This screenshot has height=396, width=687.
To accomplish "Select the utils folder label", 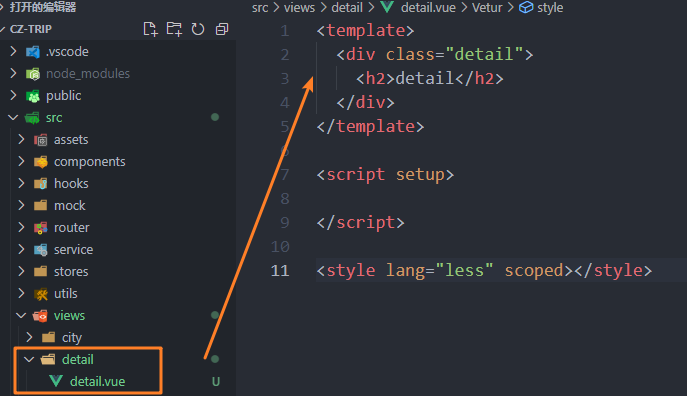I will [66, 293].
